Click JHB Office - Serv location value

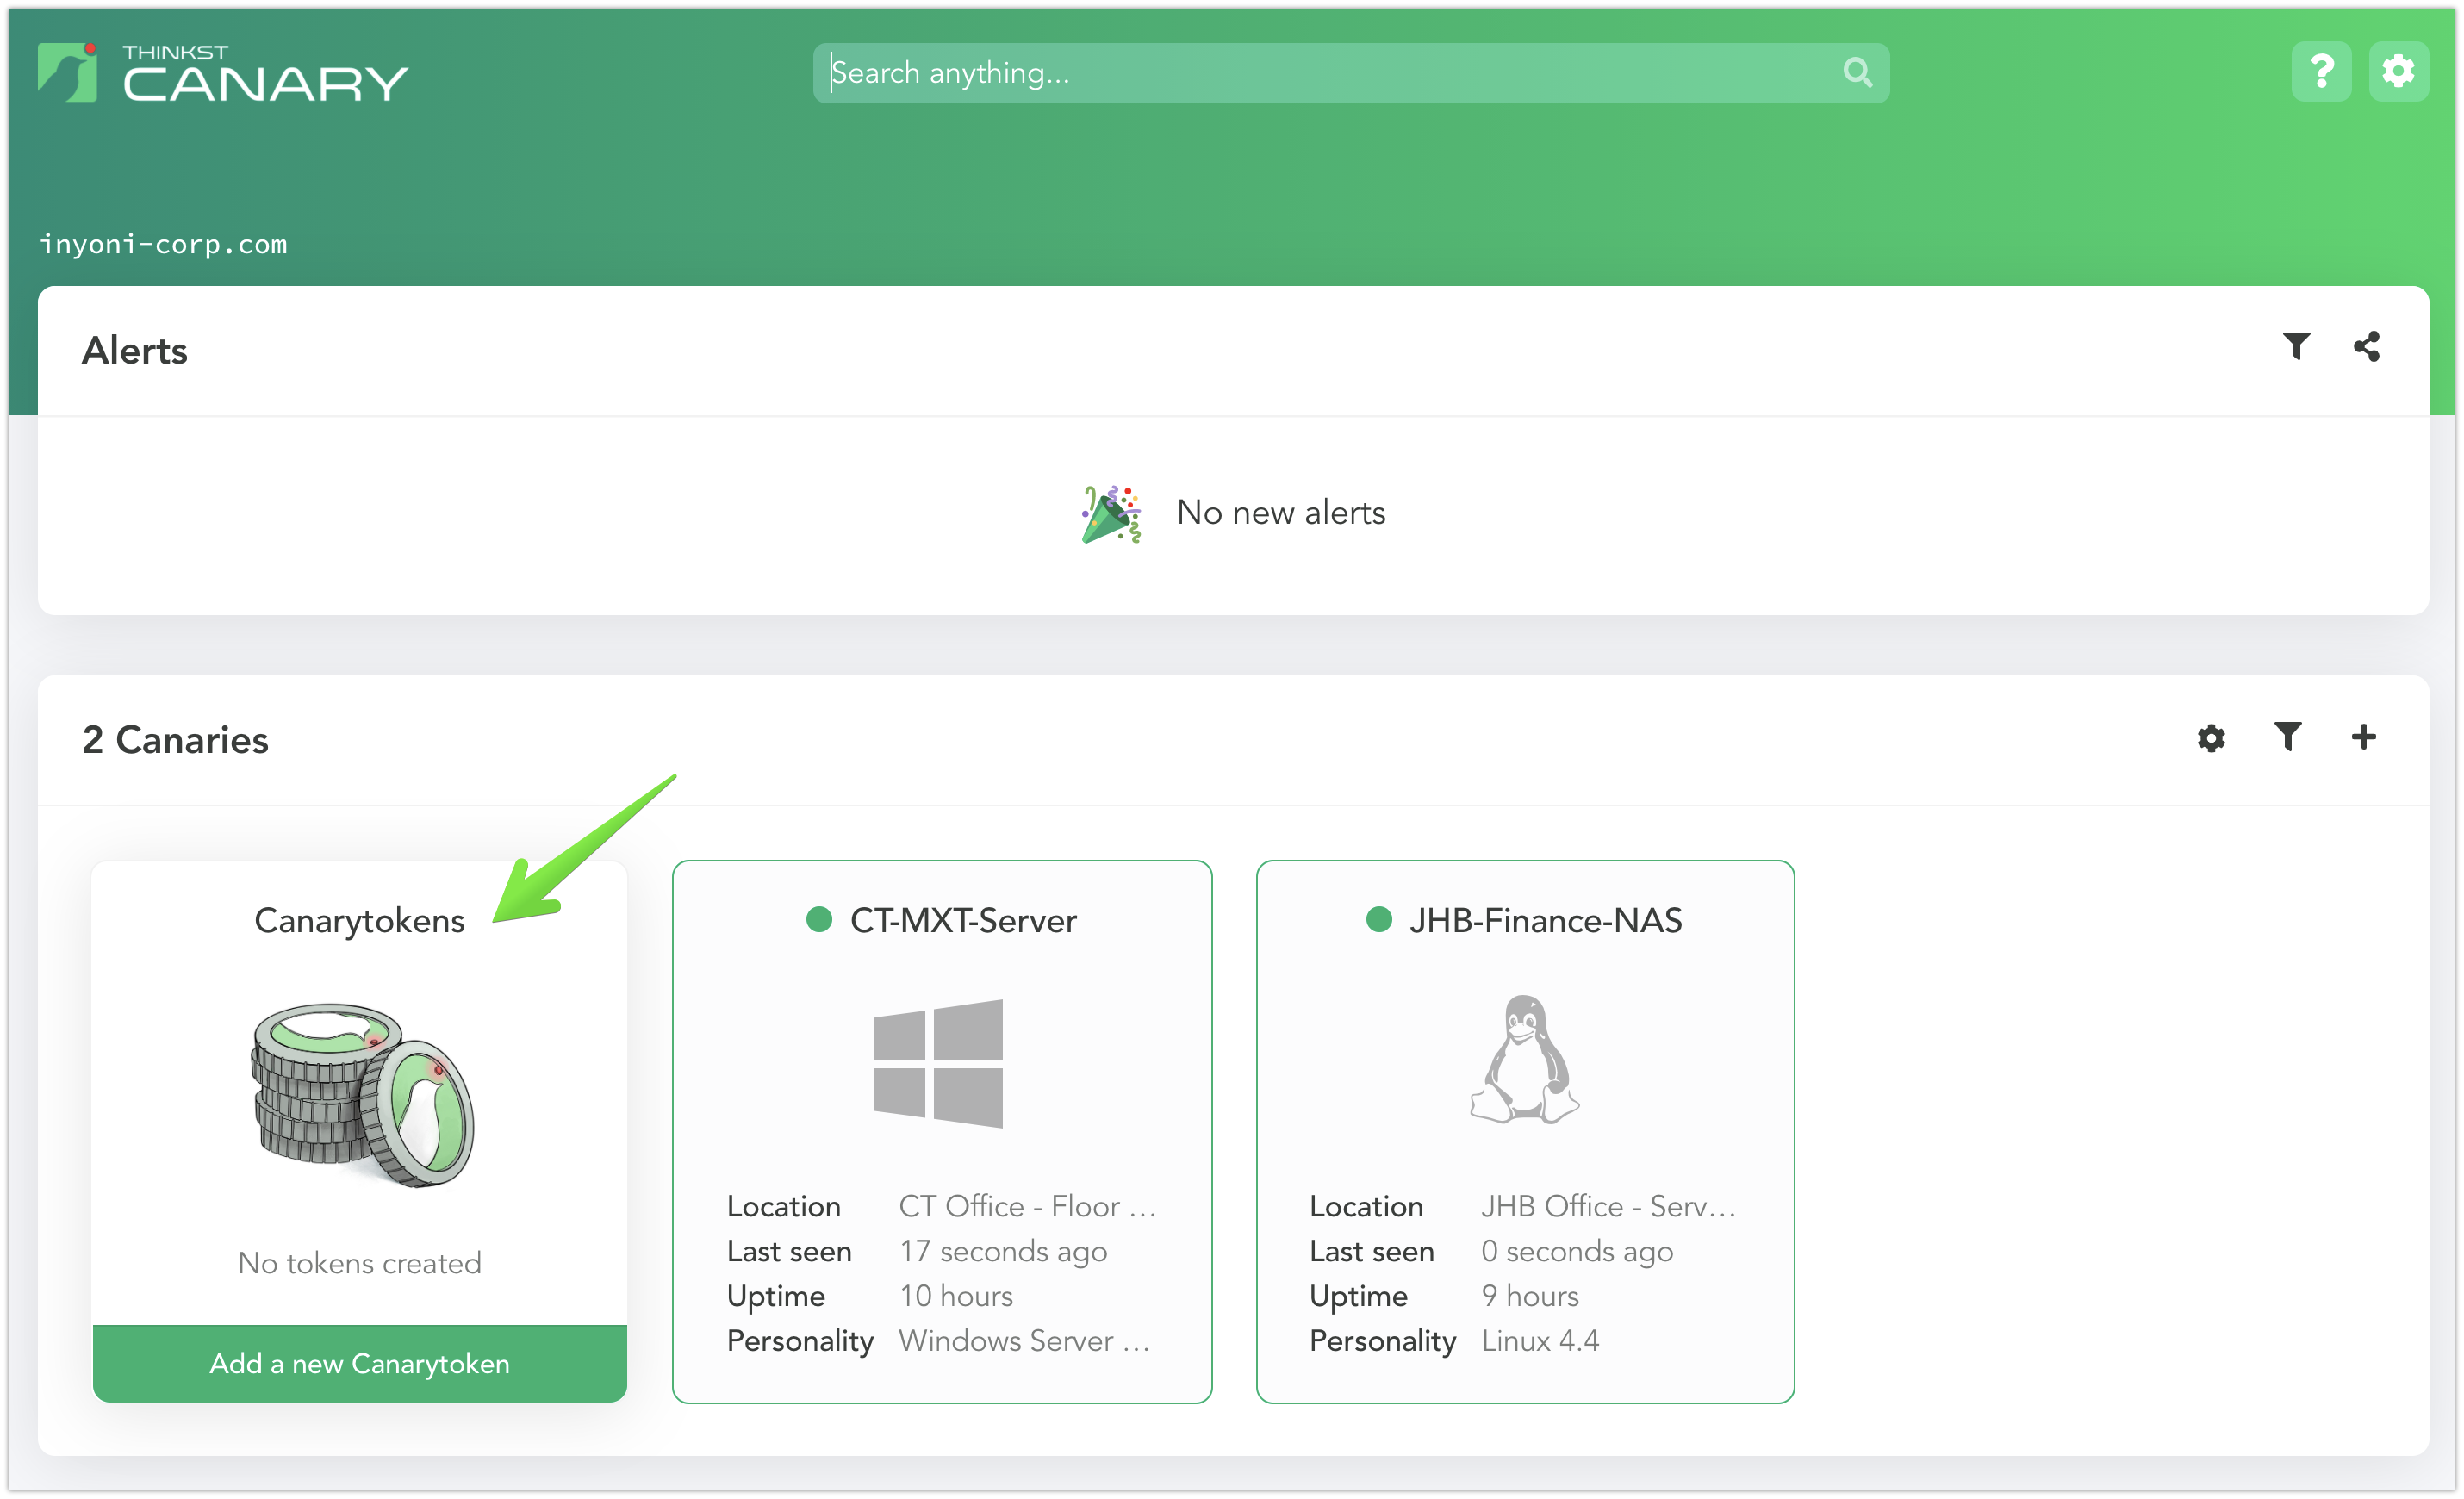tap(1608, 1207)
